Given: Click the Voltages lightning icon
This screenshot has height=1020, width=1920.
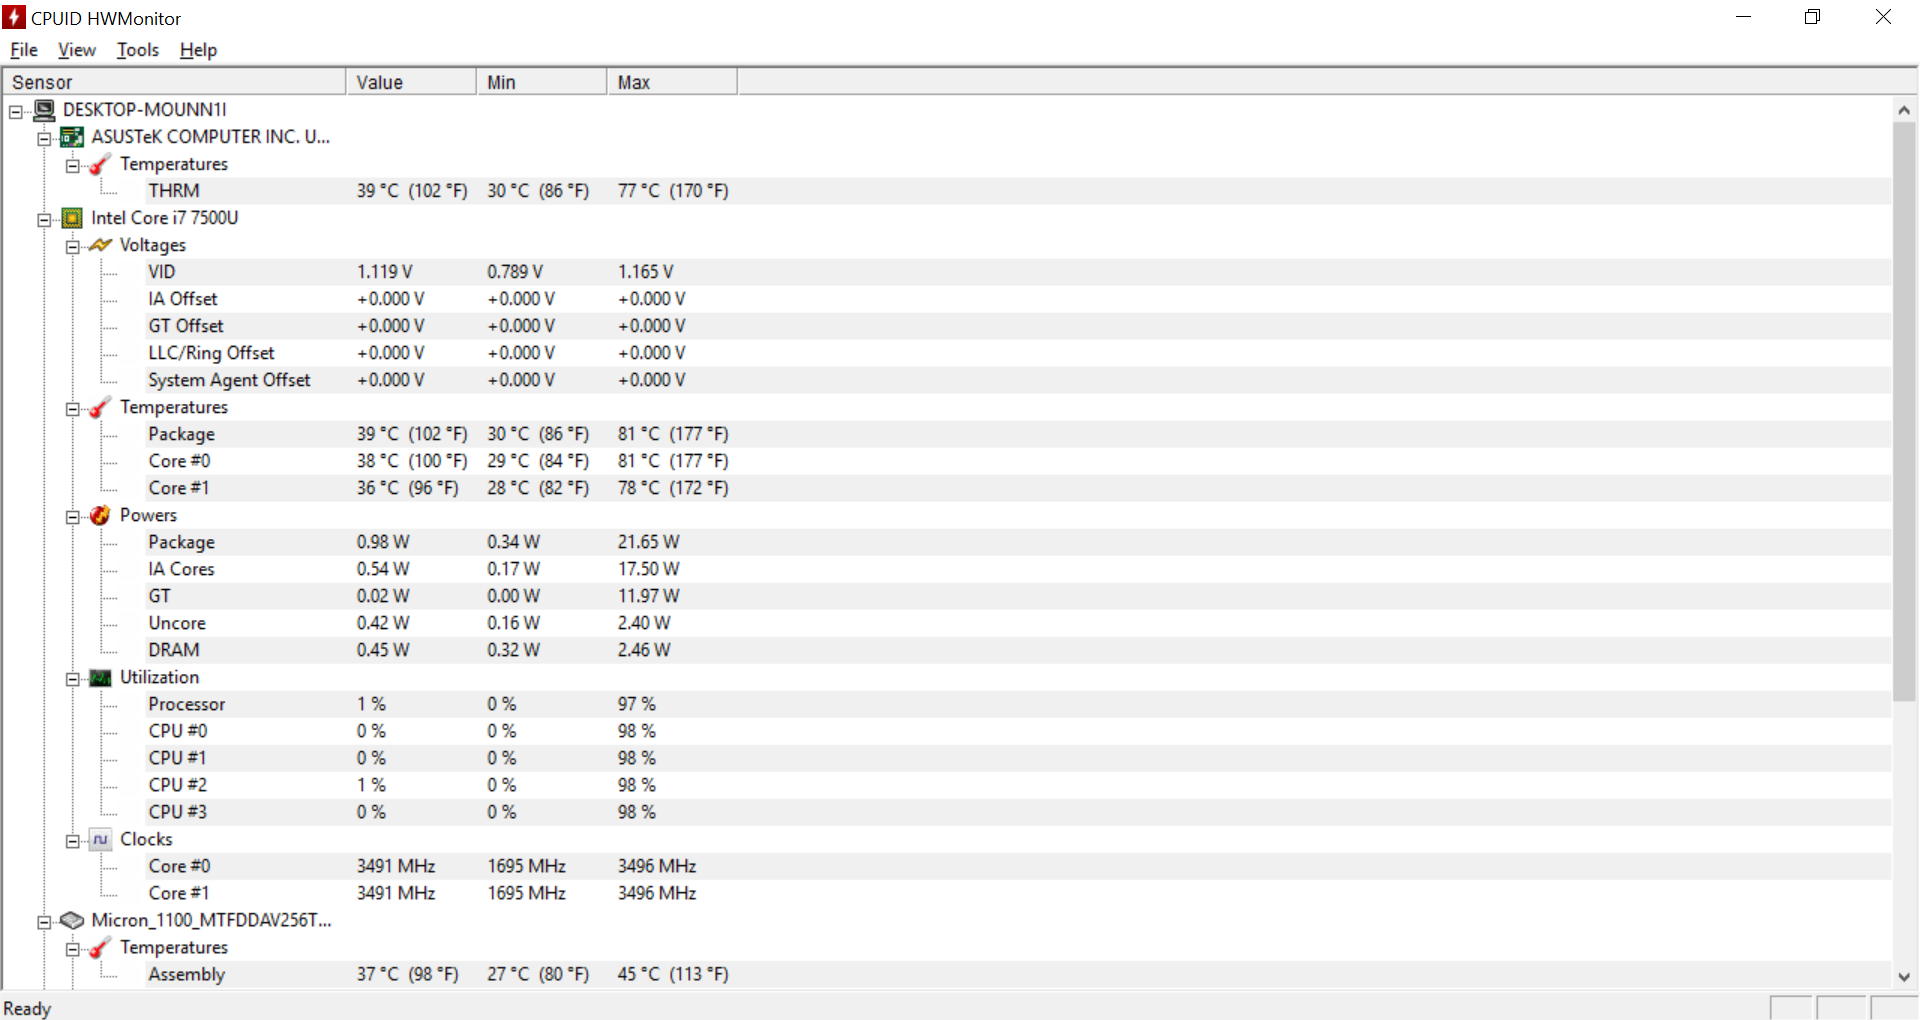Looking at the screenshot, I should click(100, 245).
